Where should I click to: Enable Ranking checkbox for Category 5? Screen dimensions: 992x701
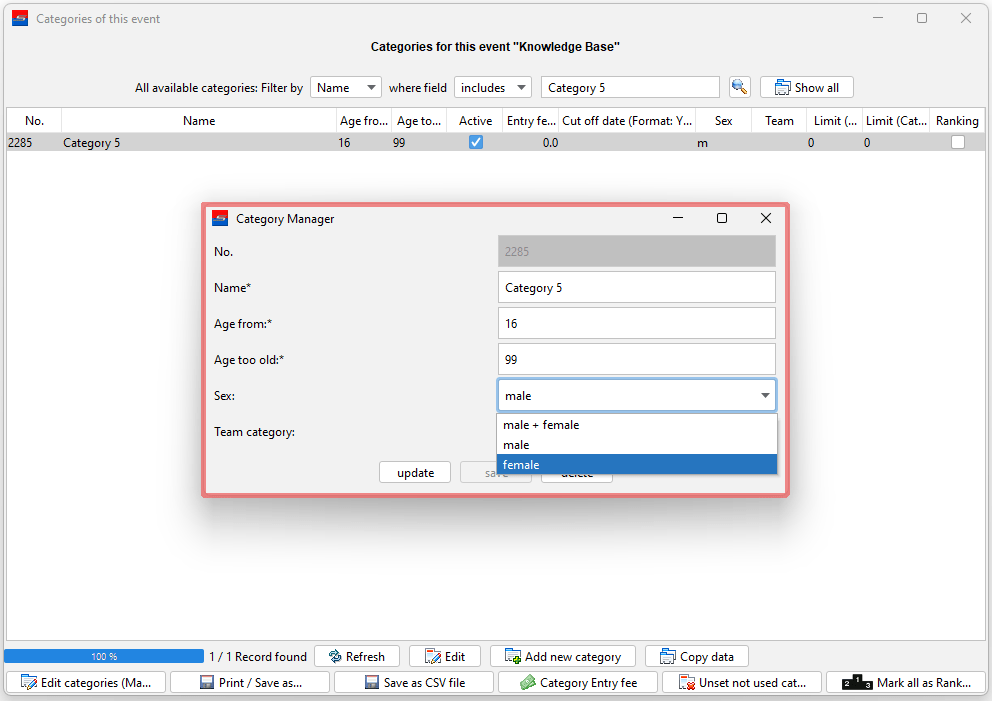point(957,143)
